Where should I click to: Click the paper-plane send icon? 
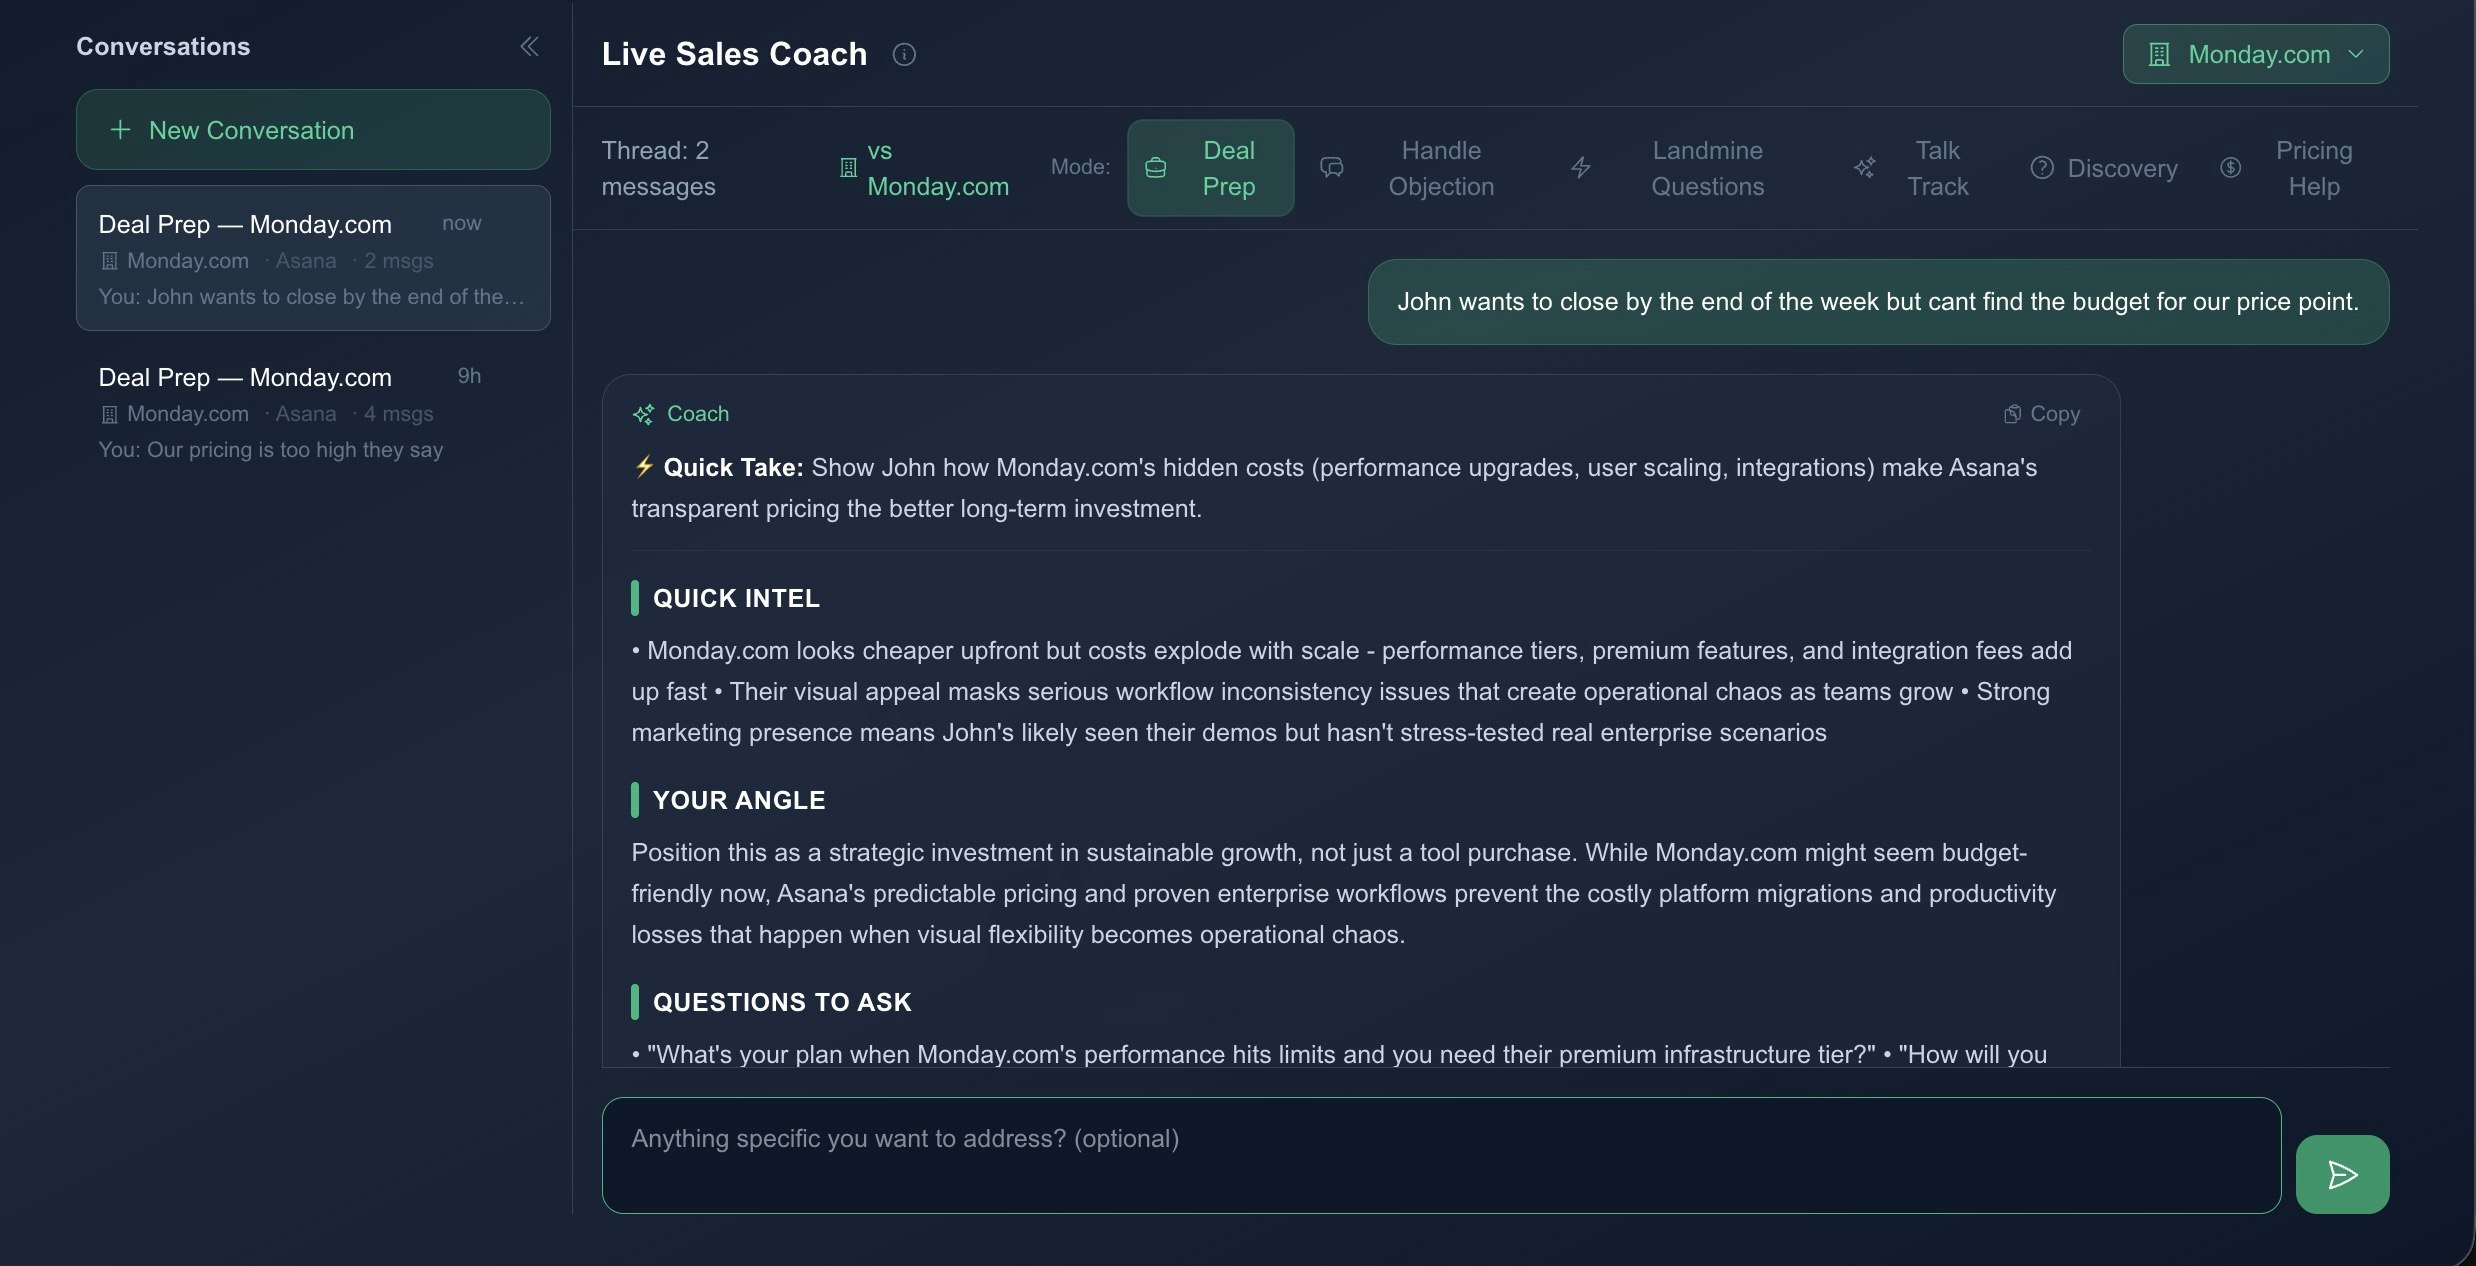pyautogui.click(x=2343, y=1174)
